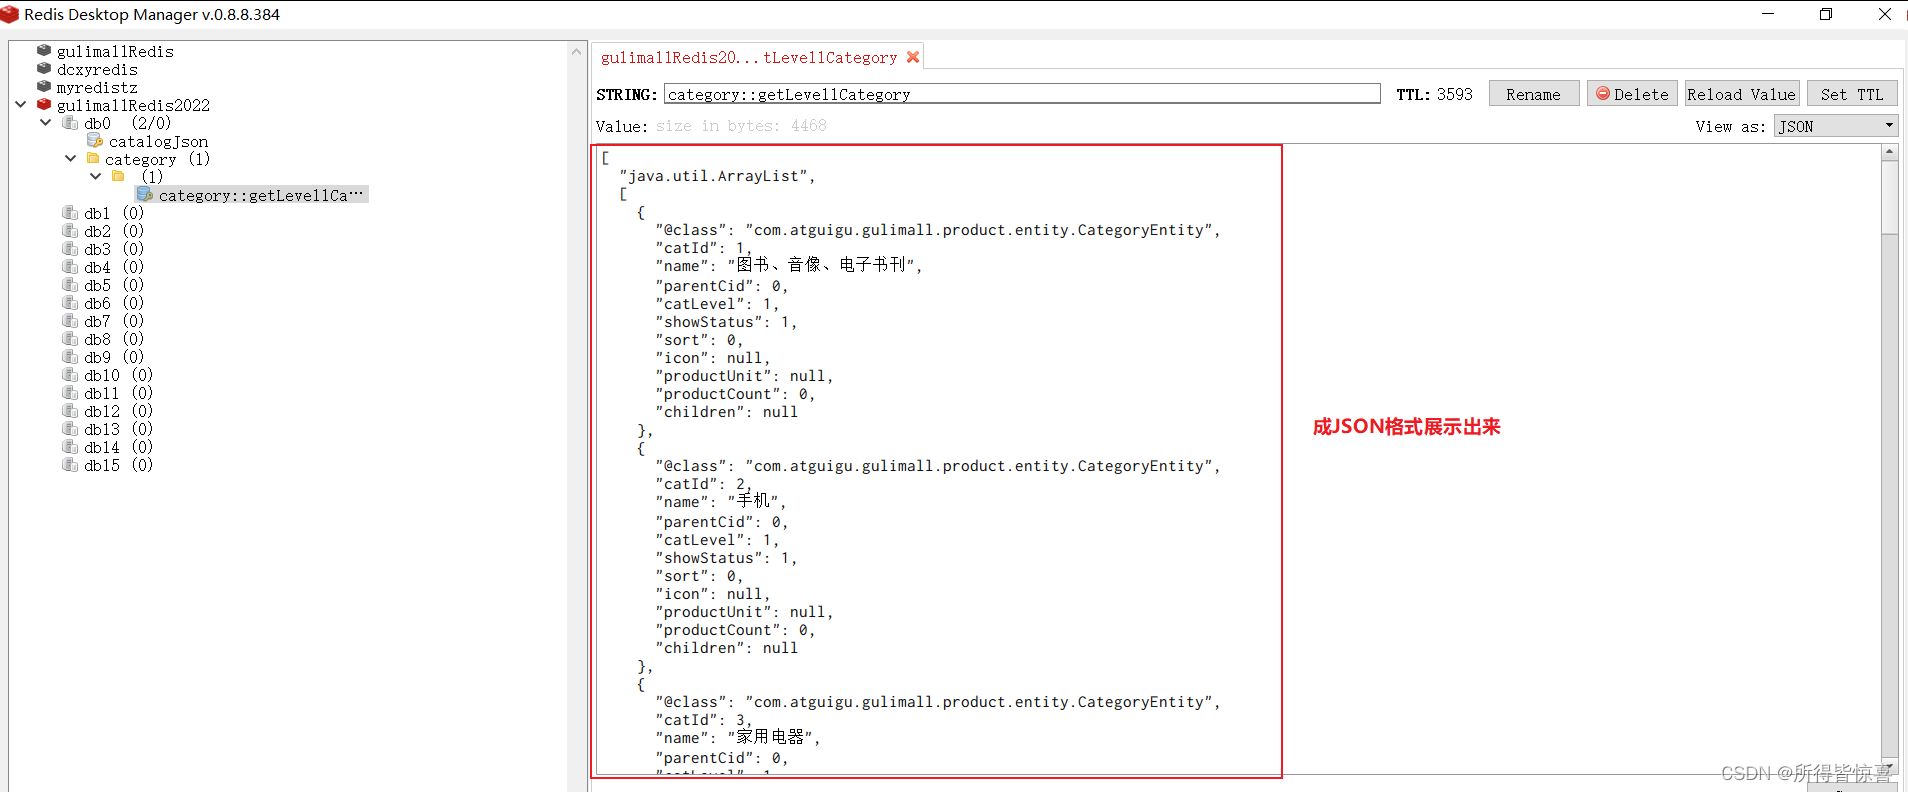This screenshot has height=792, width=1908.
Task: Select the db0 (2/0) label
Action: [128, 123]
